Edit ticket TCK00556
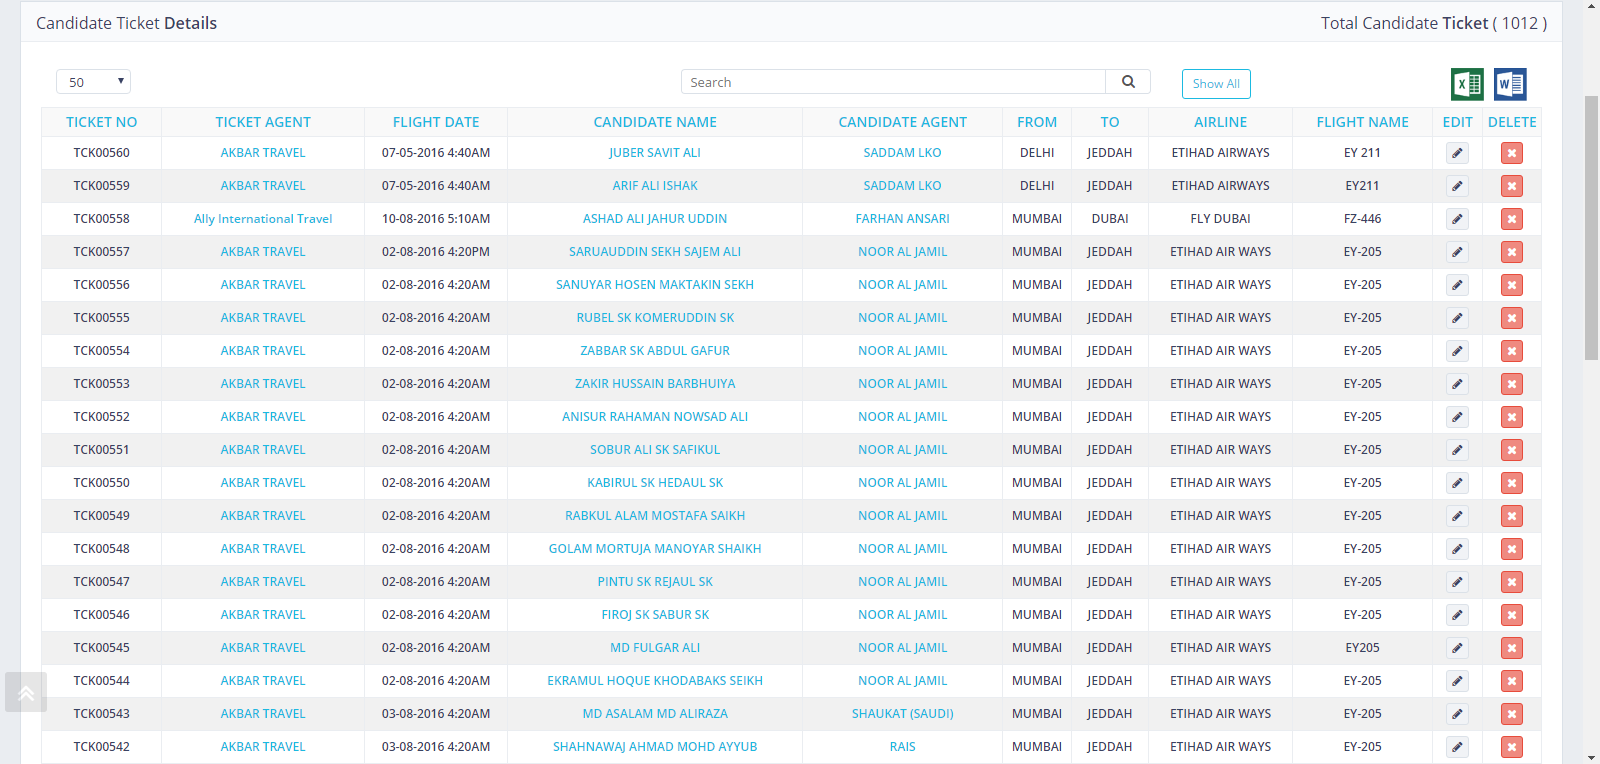 click(1457, 285)
